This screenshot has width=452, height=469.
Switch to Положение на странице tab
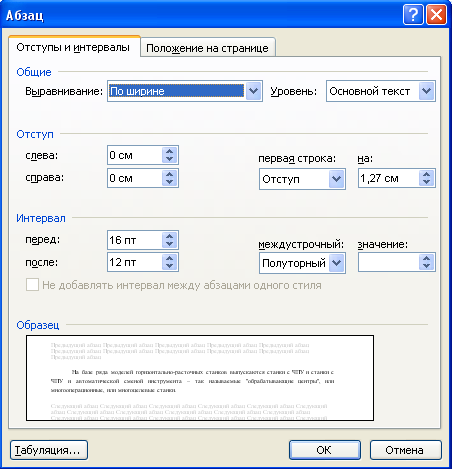click(207, 48)
